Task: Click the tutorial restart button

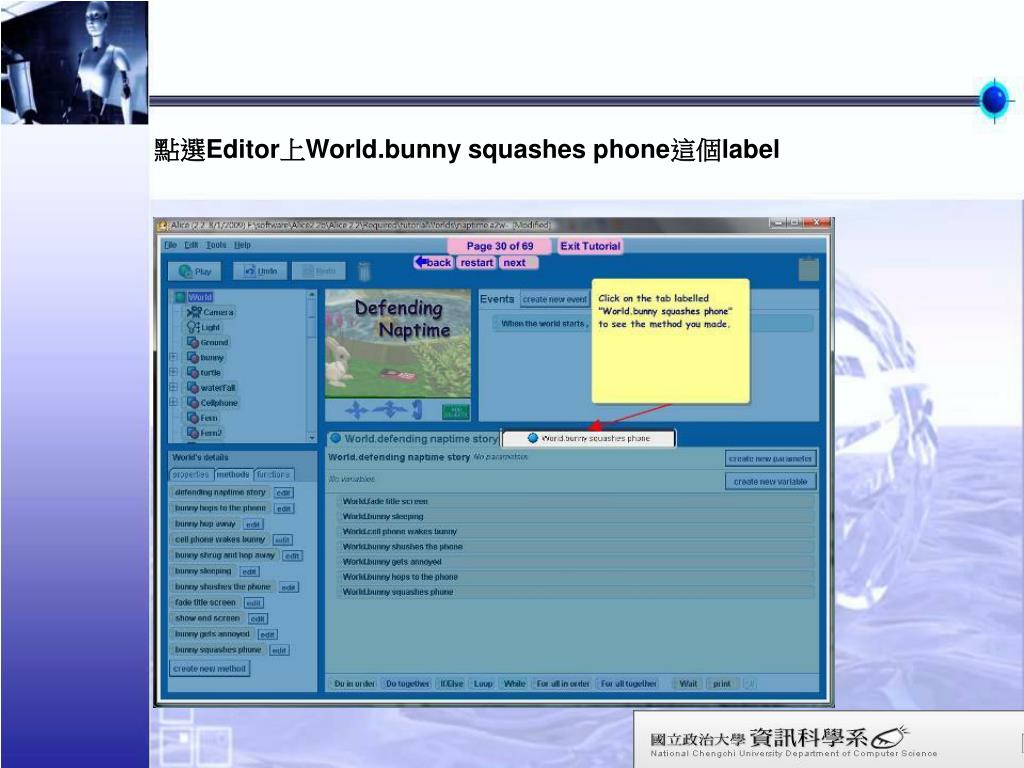Action: pyautogui.click(x=477, y=263)
